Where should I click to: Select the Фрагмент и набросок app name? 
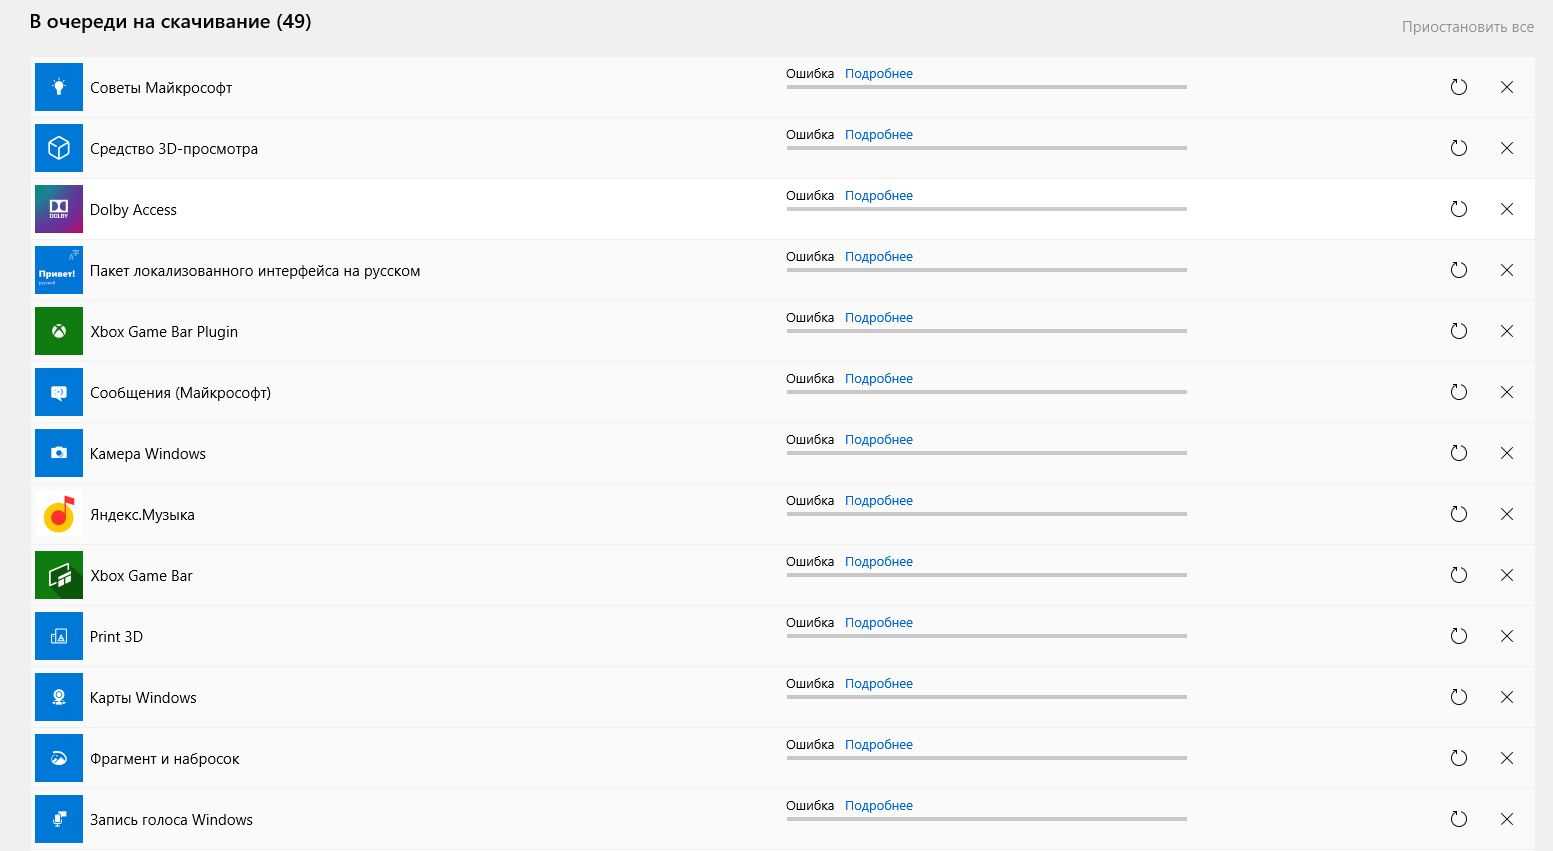165,759
